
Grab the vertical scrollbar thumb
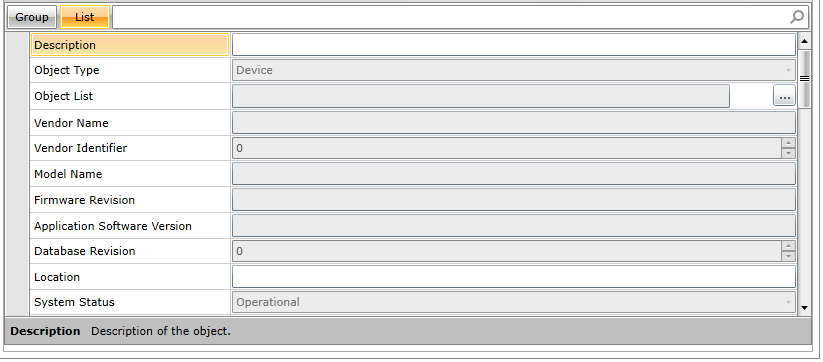[804, 79]
